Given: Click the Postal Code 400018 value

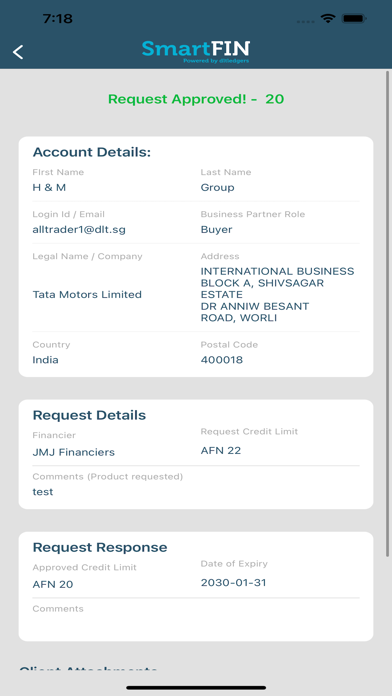Looking at the screenshot, I should (222, 360).
